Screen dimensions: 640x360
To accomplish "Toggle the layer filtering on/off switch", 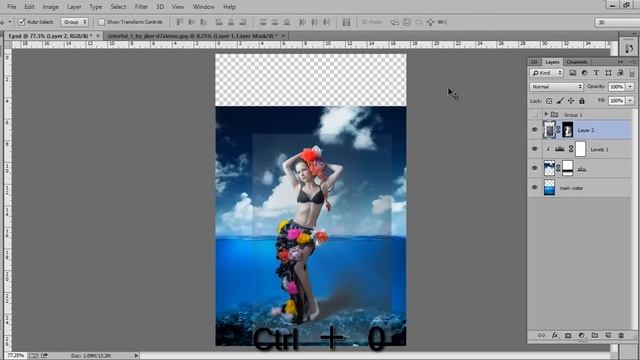I will [x=632, y=73].
